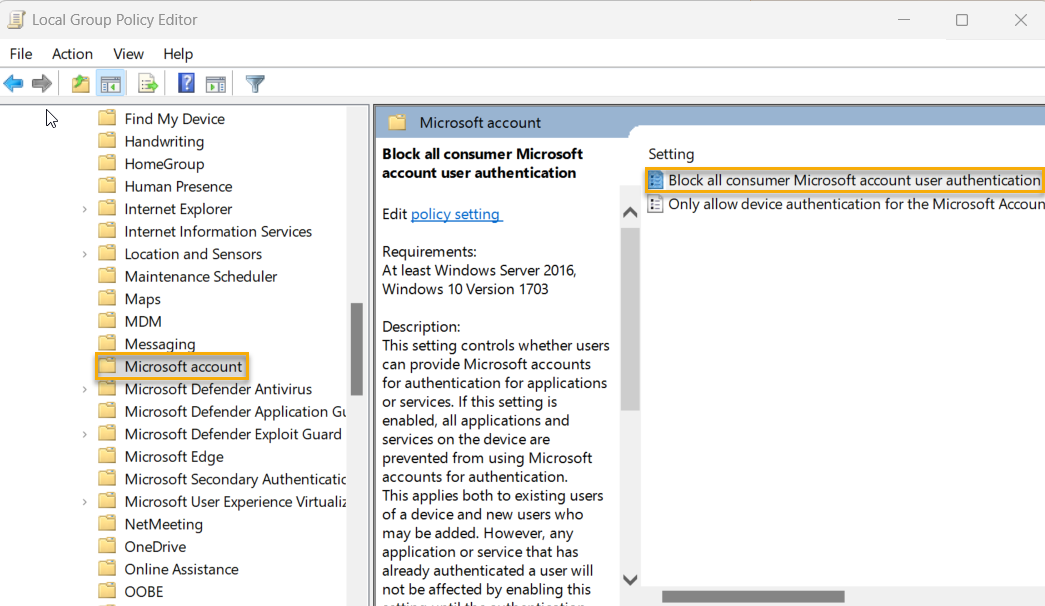The height and width of the screenshot is (606, 1045).
Task: Click the description pane scrollbar down arrow
Action: tap(630, 579)
